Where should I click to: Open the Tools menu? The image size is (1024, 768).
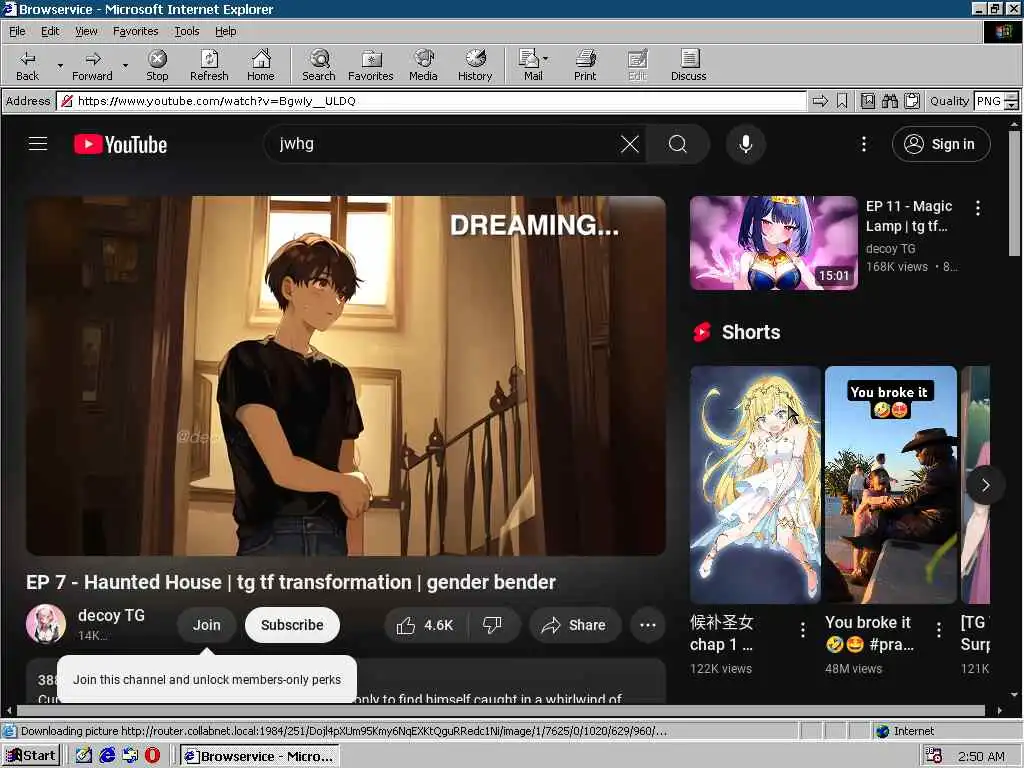click(x=186, y=31)
